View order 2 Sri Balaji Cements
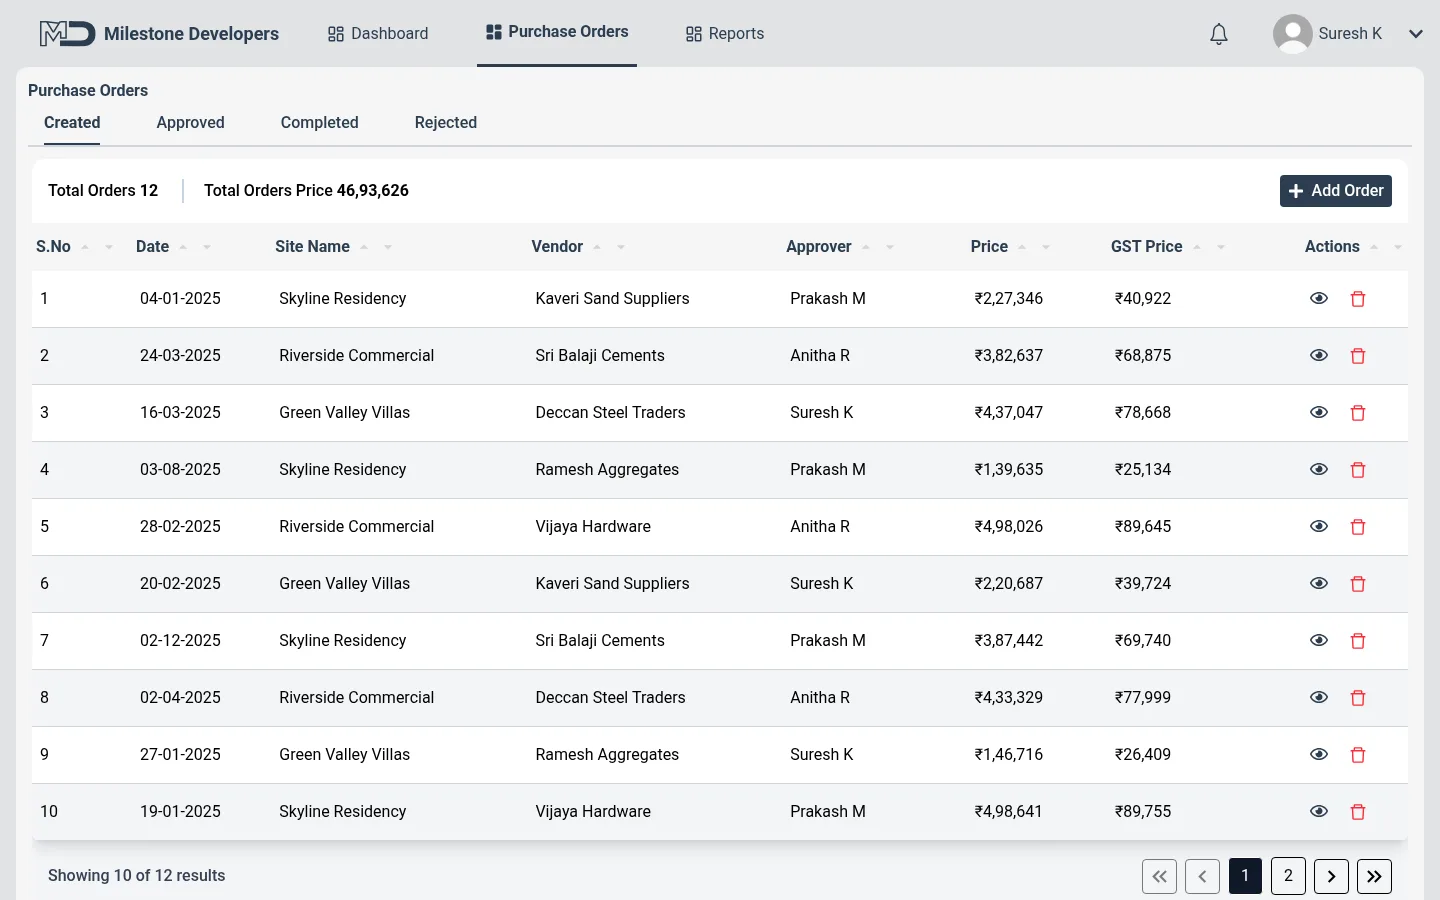The height and width of the screenshot is (900, 1440). click(x=1319, y=355)
